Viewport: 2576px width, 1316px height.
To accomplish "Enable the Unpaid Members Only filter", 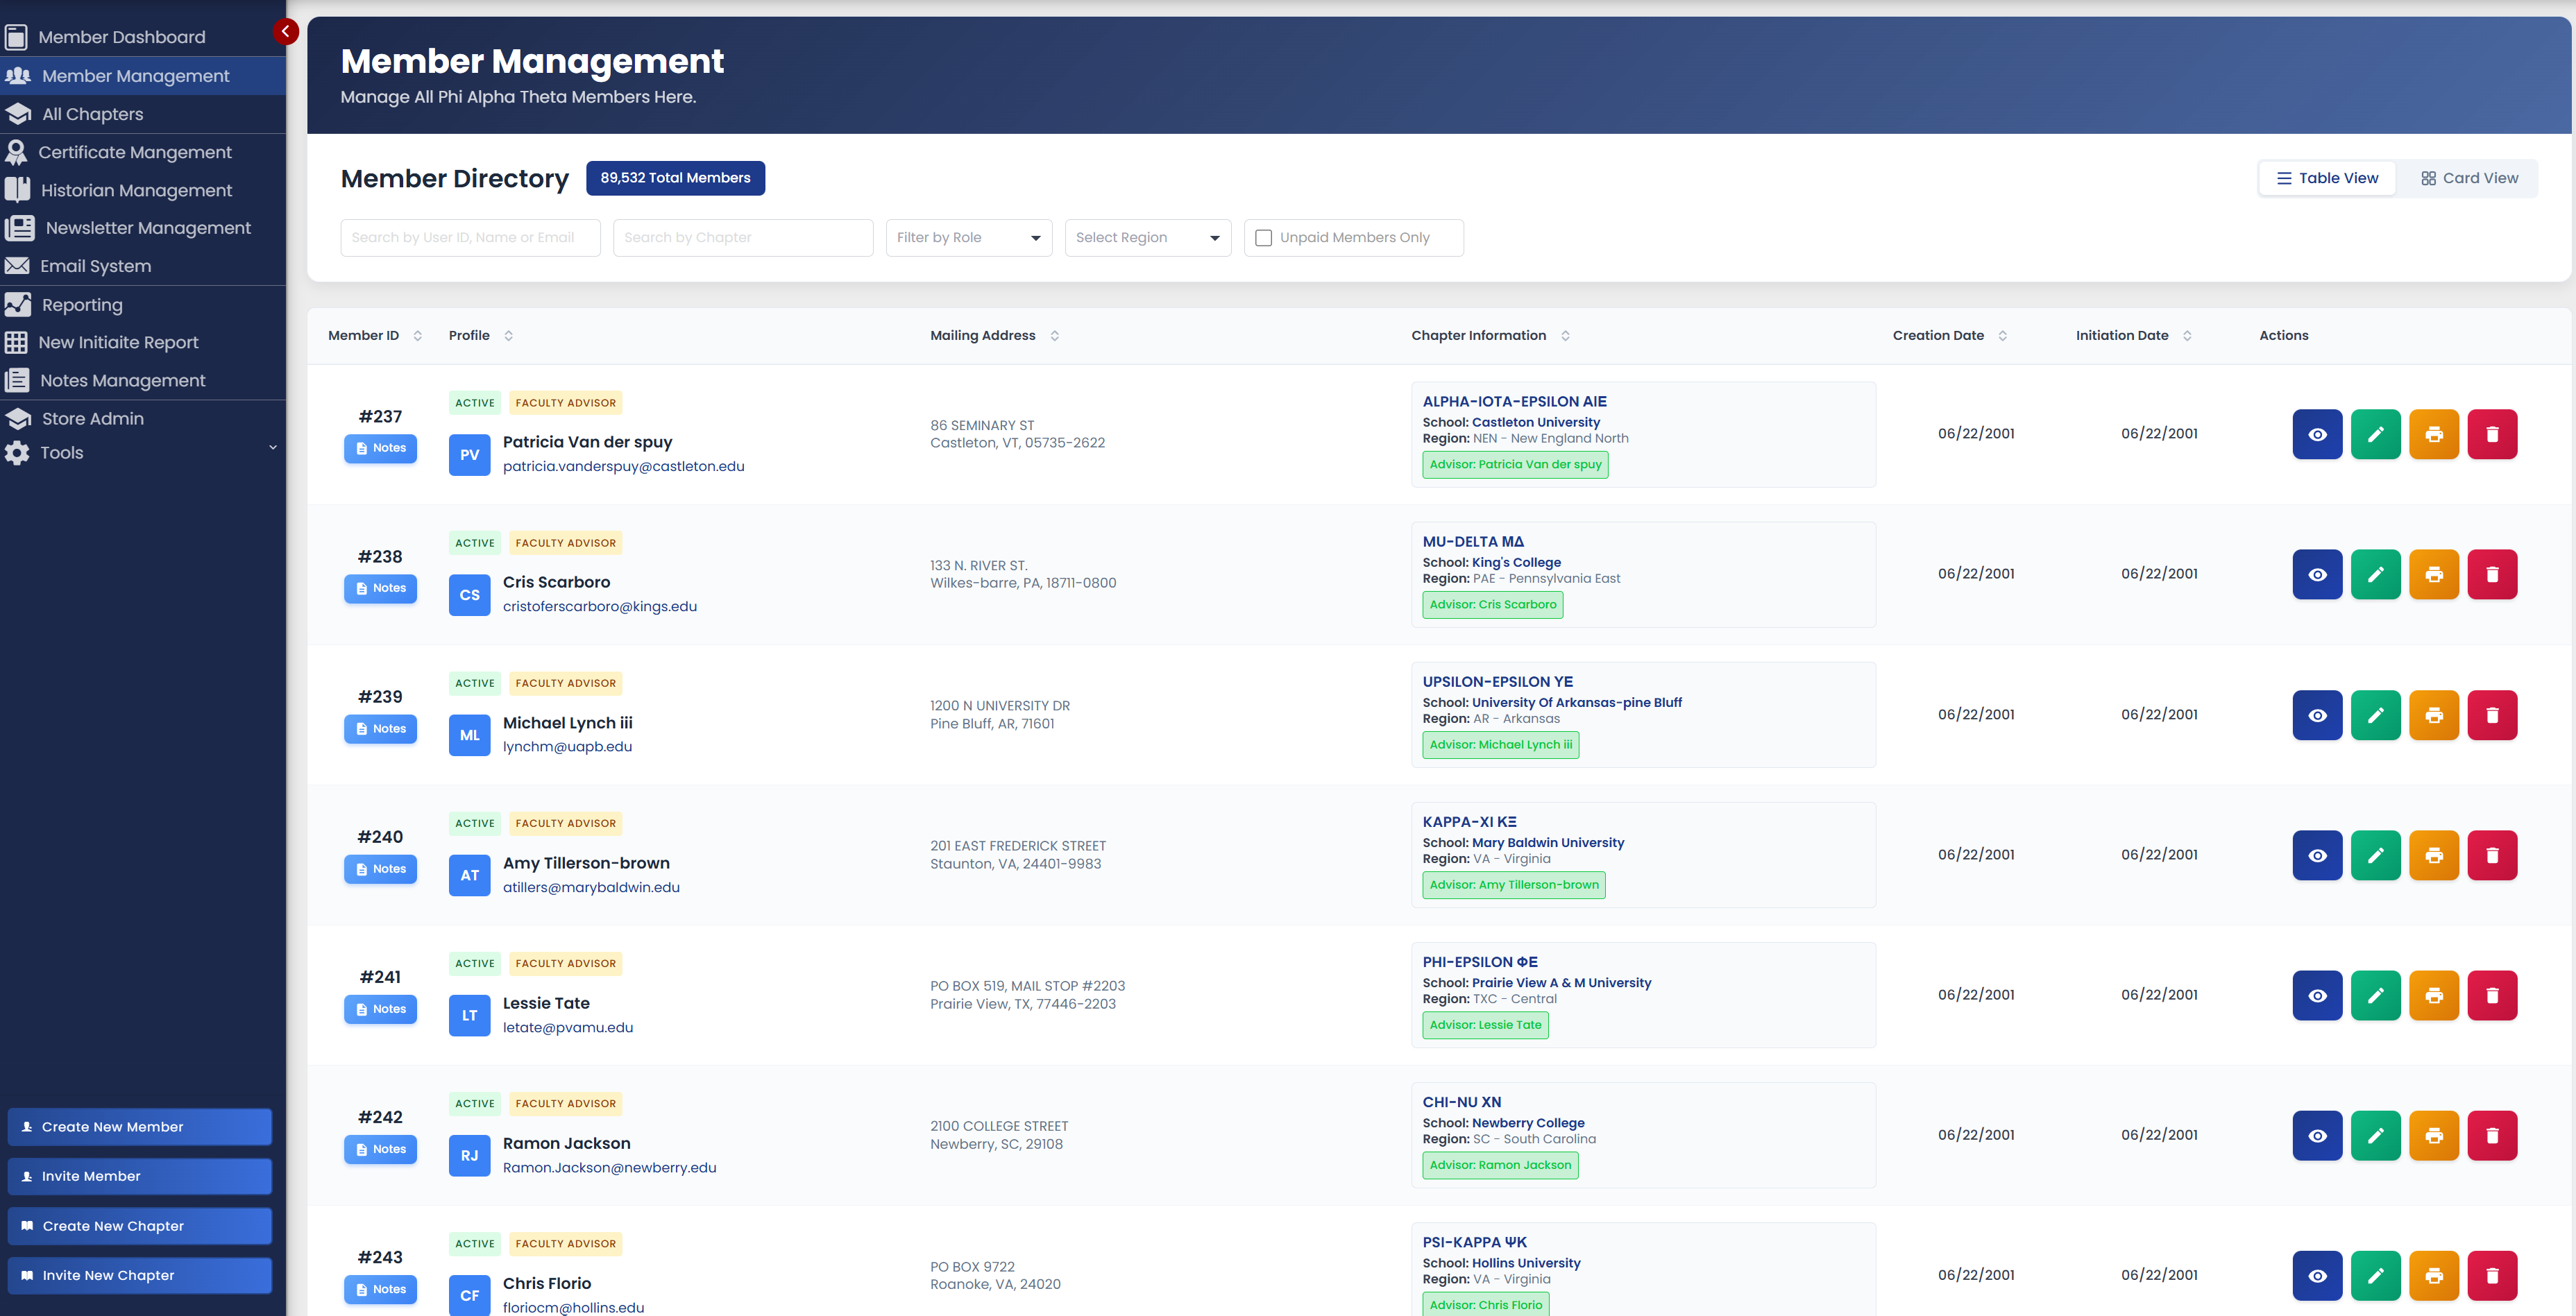I will [1263, 237].
